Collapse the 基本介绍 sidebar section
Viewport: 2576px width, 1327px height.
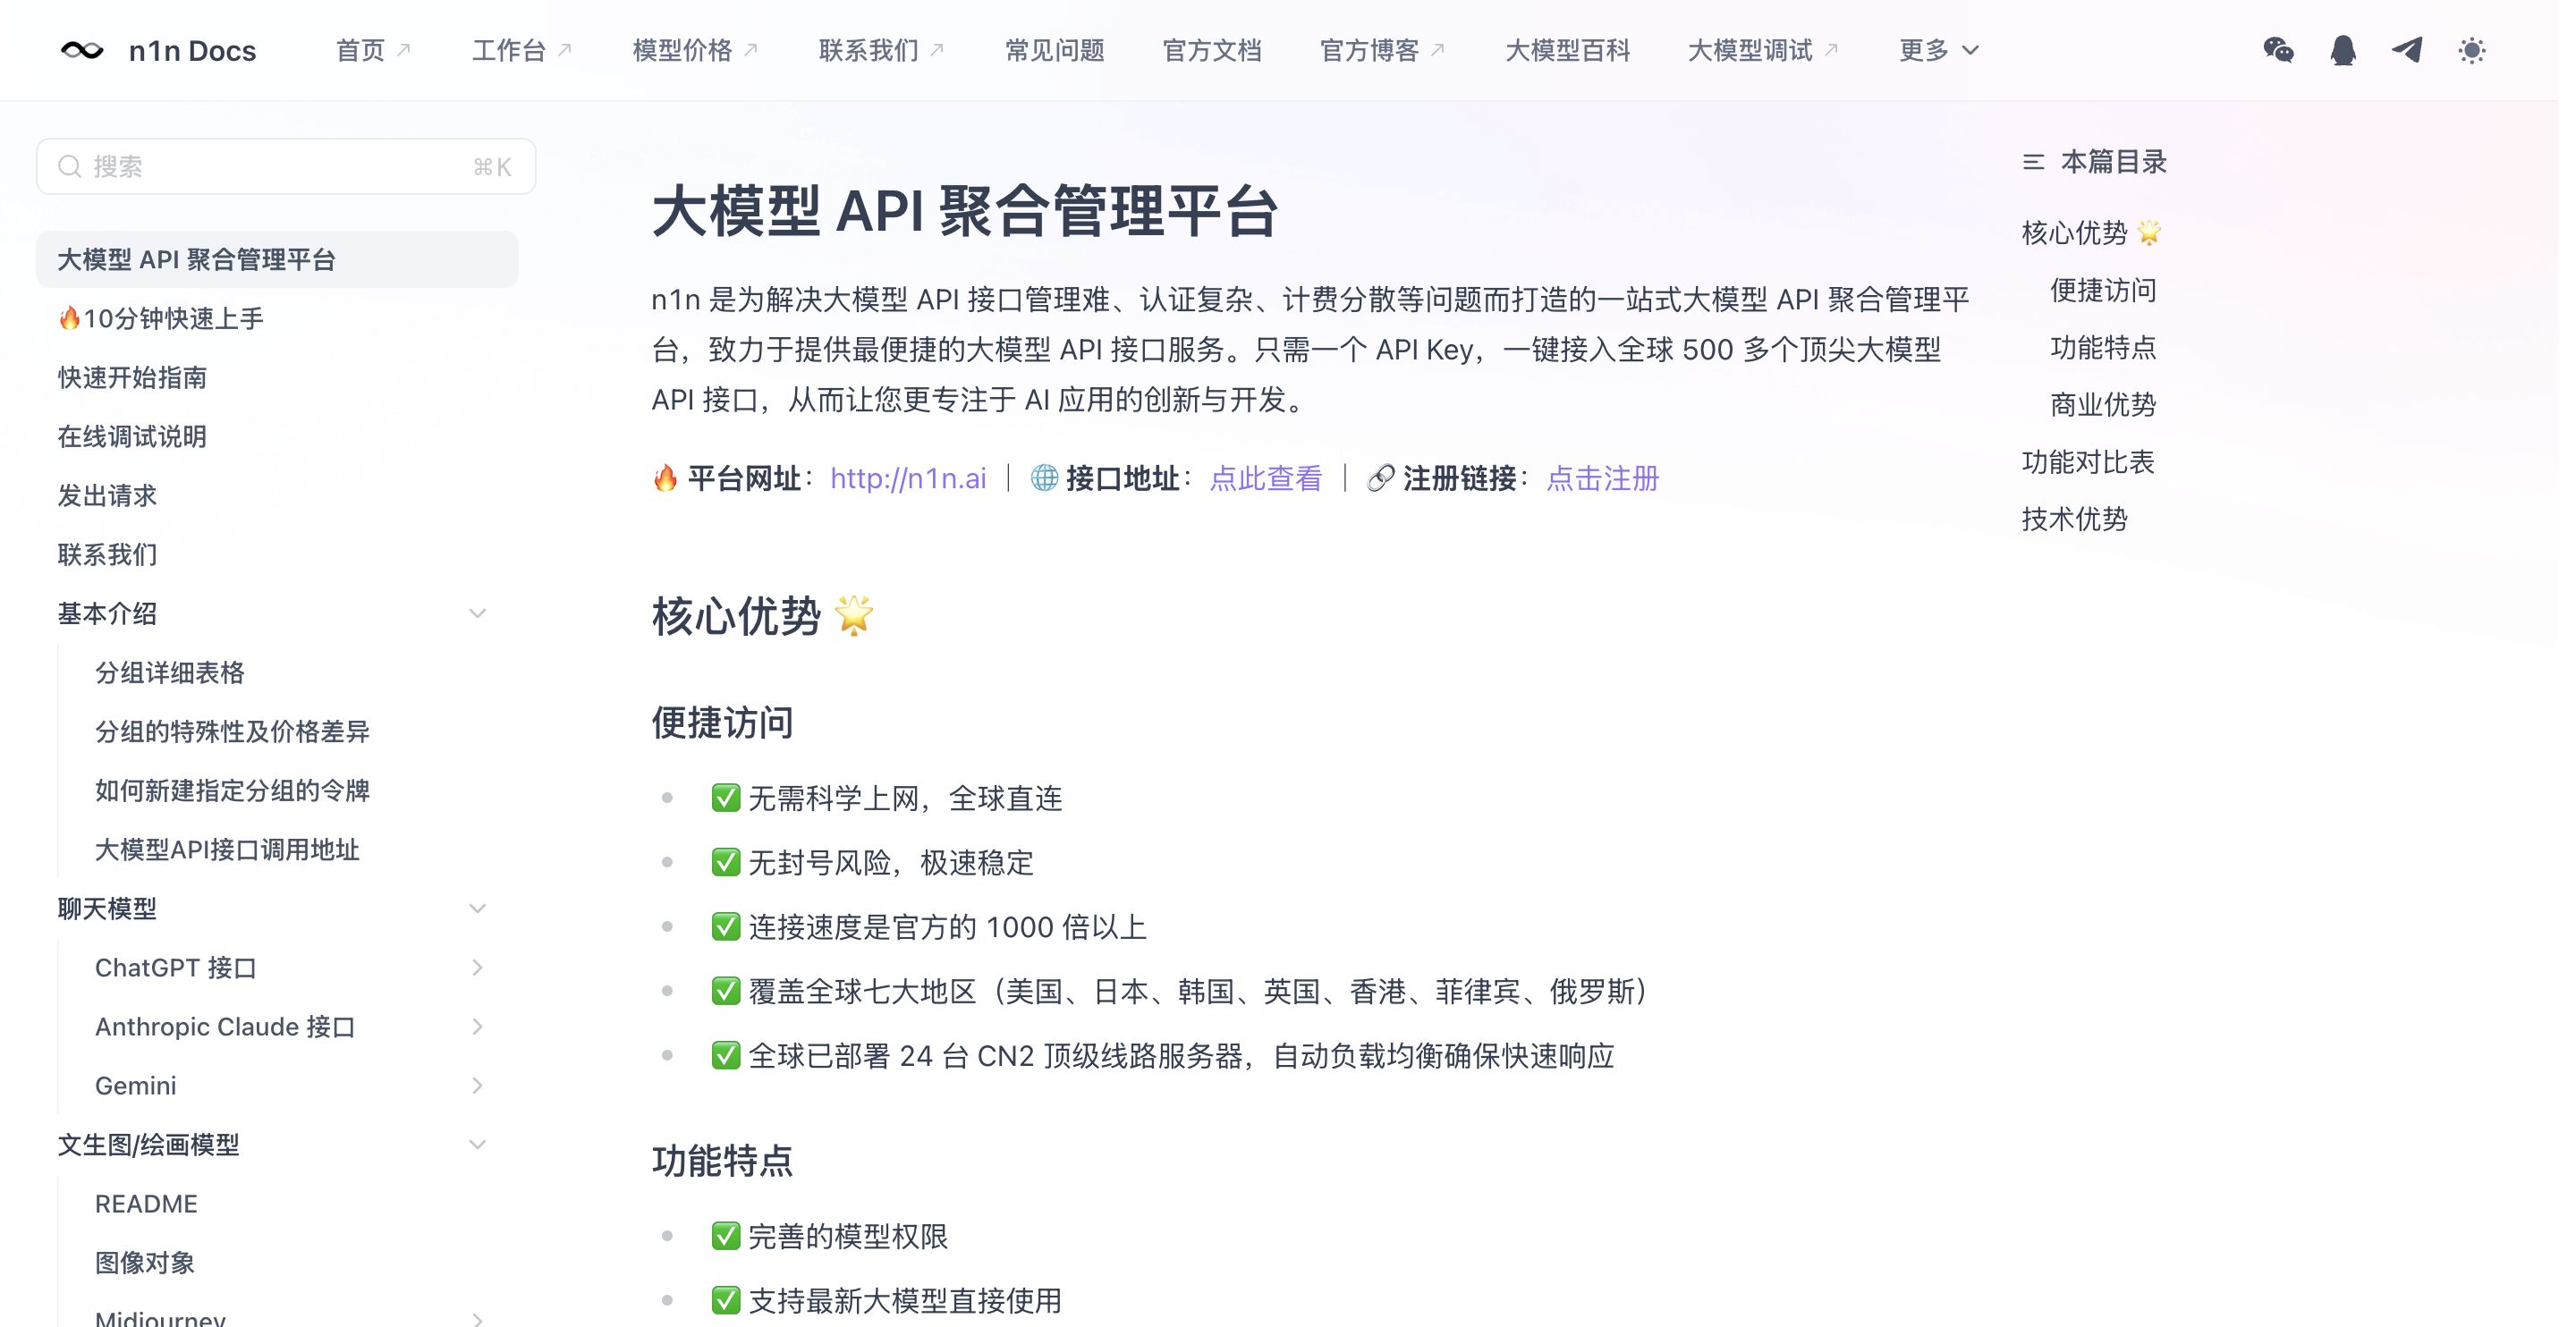coord(477,613)
